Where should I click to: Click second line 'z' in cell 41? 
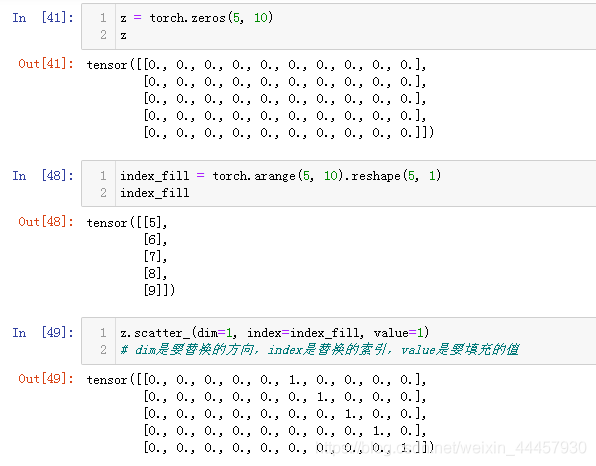click(x=124, y=35)
